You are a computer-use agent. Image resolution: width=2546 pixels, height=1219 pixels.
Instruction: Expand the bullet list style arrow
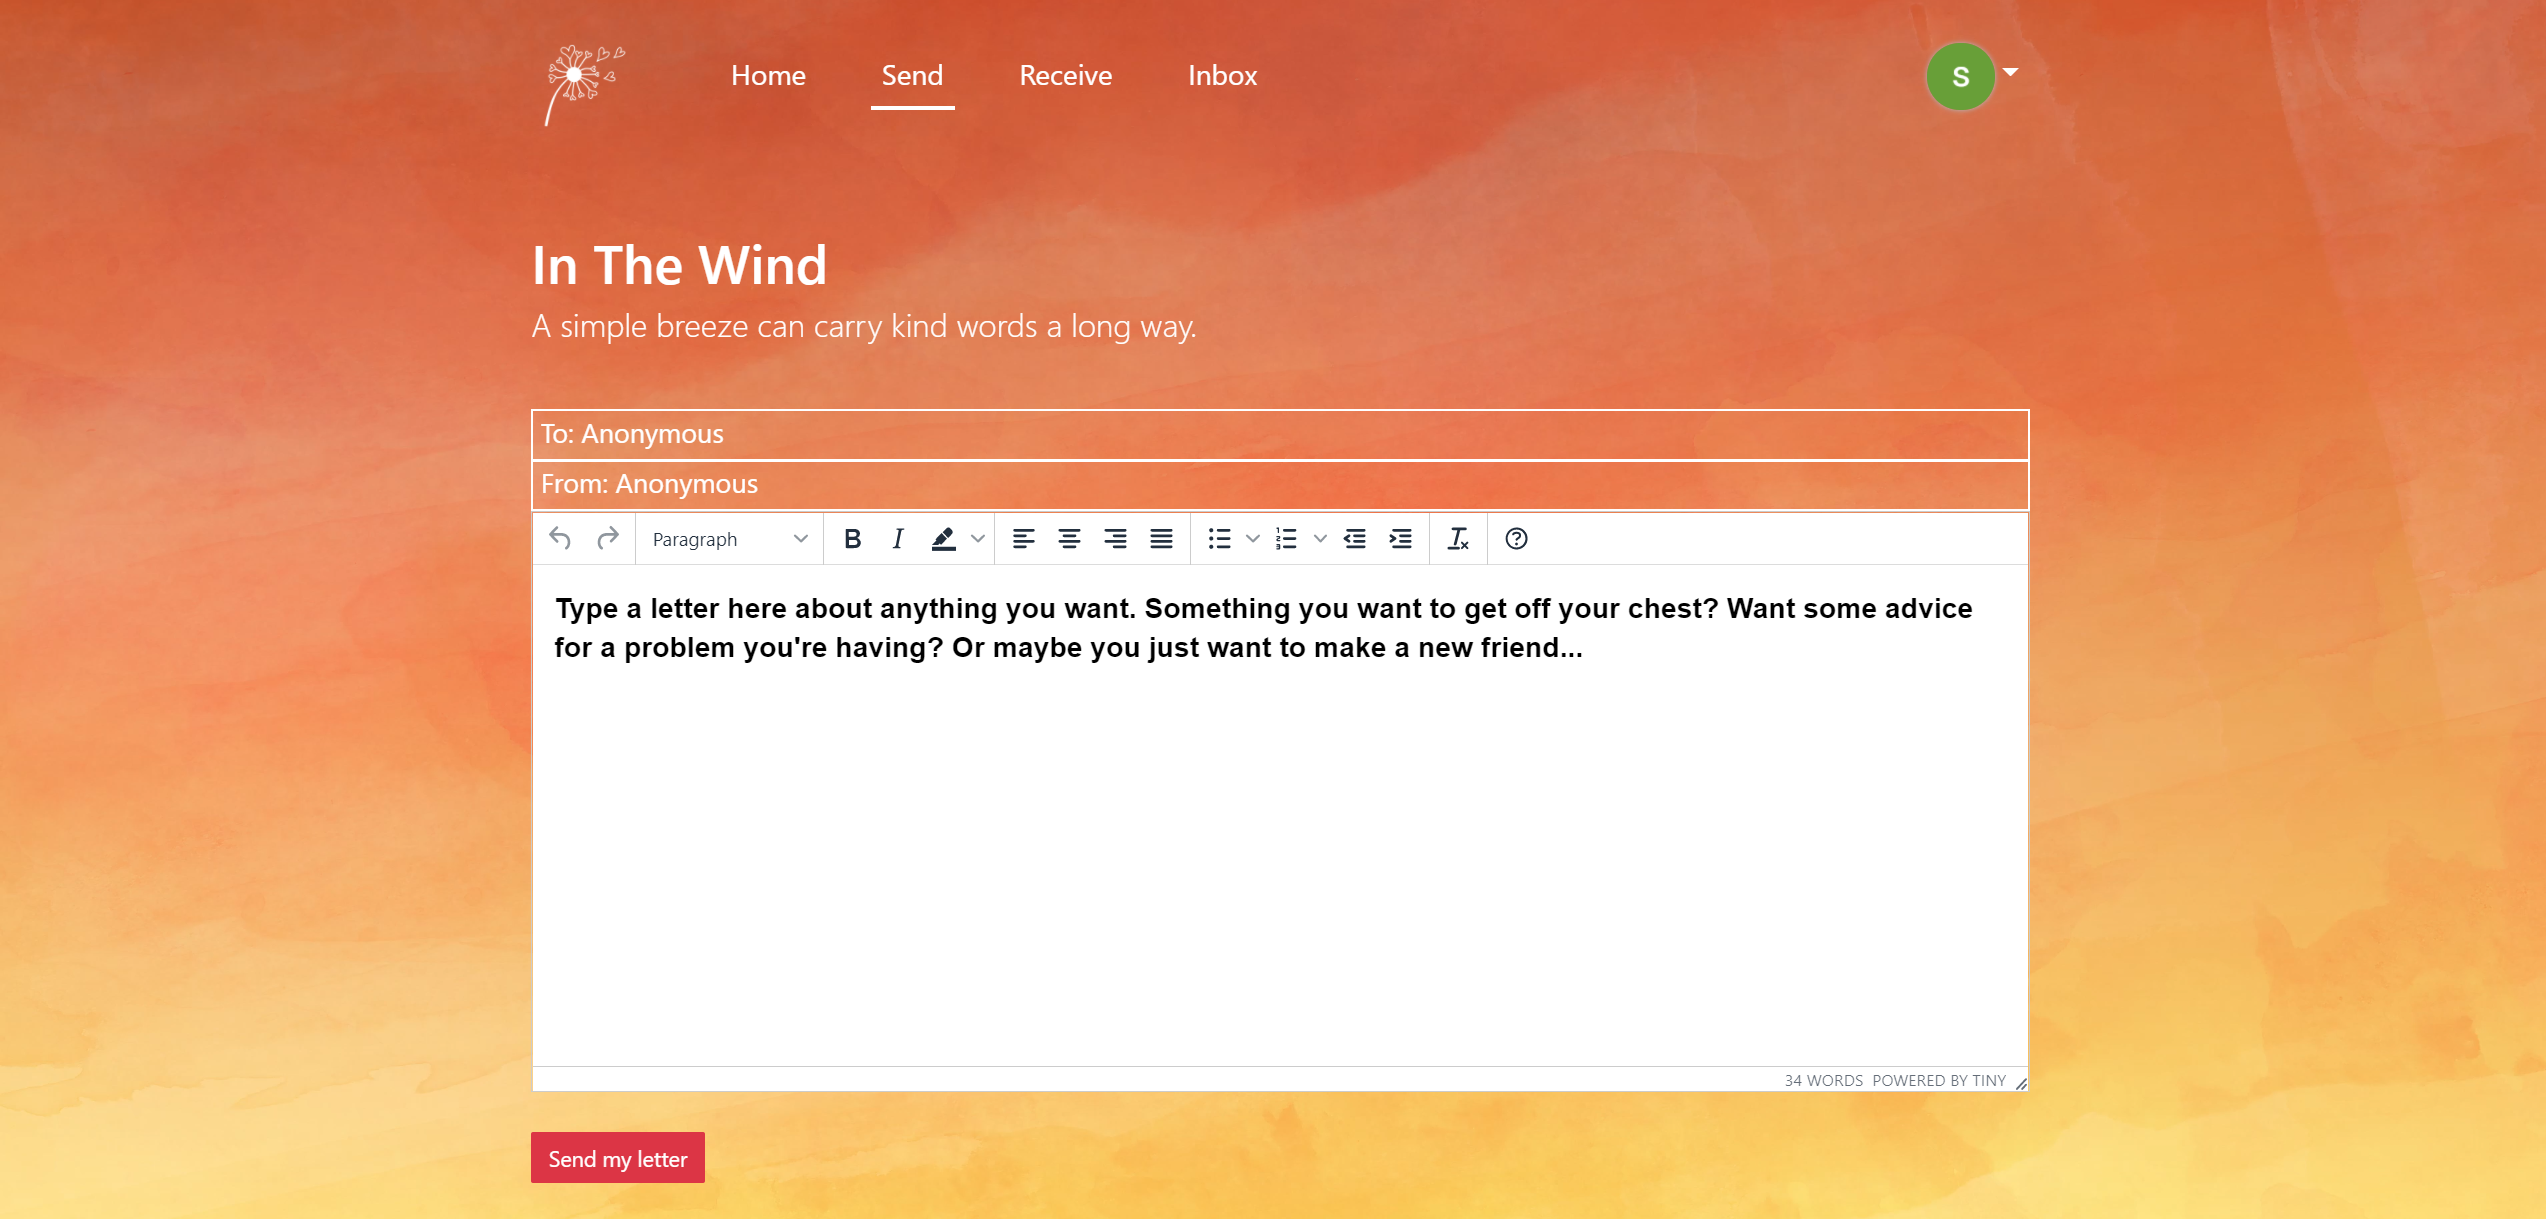(x=1252, y=539)
